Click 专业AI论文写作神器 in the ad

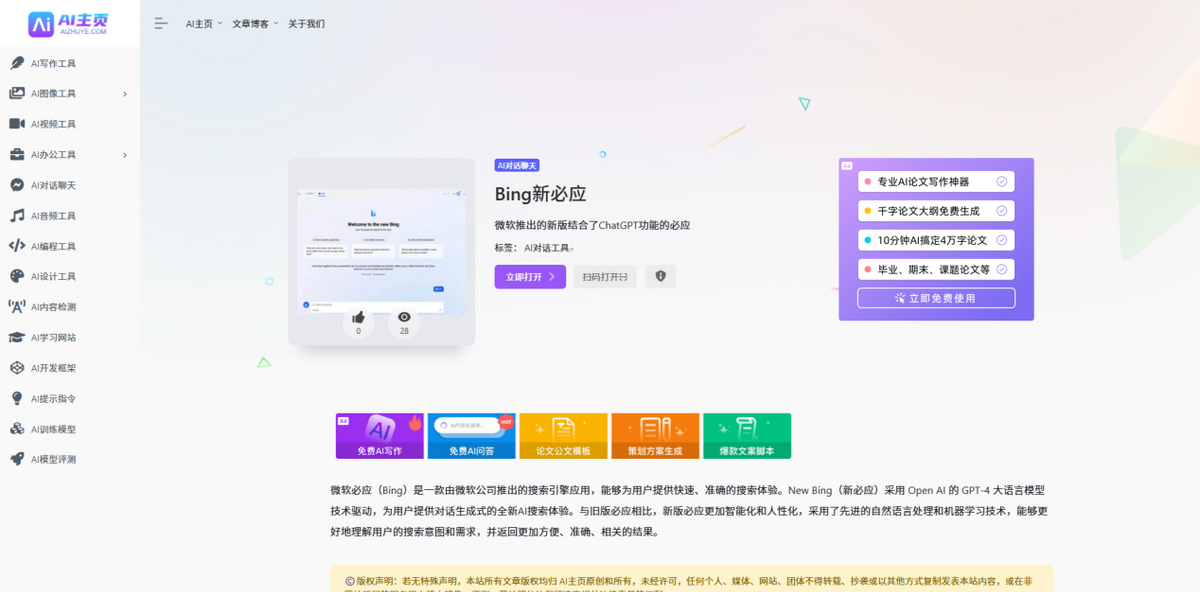click(x=936, y=182)
